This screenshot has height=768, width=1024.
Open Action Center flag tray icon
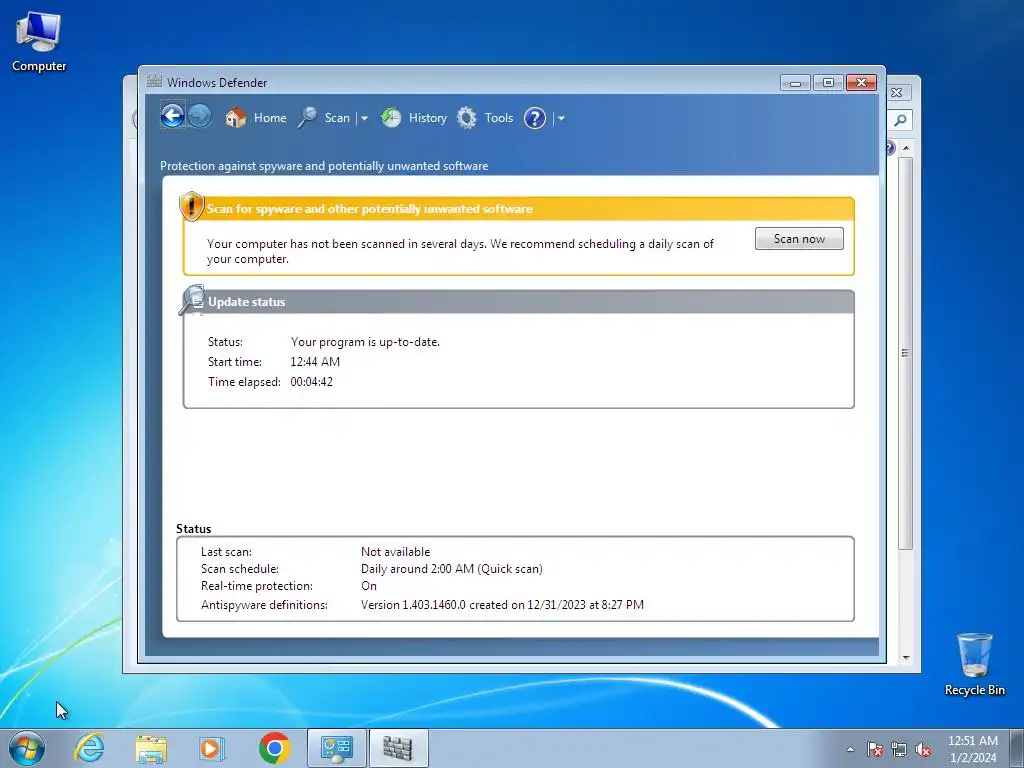874,749
